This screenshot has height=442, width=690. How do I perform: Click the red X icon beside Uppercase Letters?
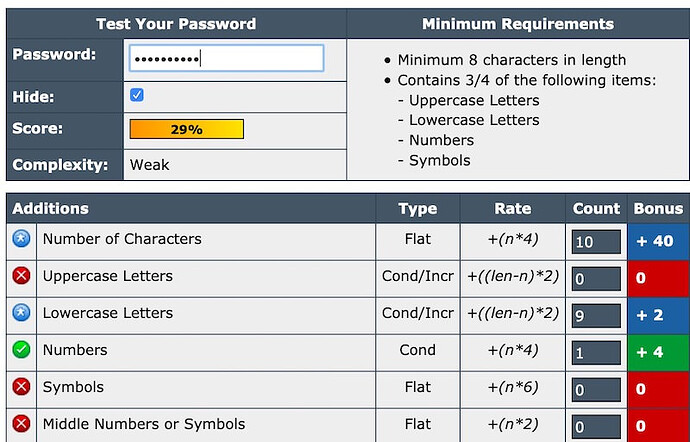[21, 276]
